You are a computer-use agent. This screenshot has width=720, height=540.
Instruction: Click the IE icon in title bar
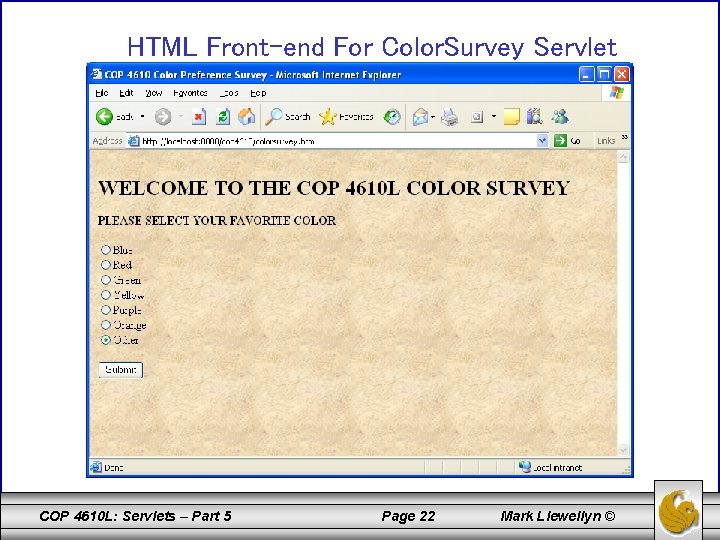point(96,74)
